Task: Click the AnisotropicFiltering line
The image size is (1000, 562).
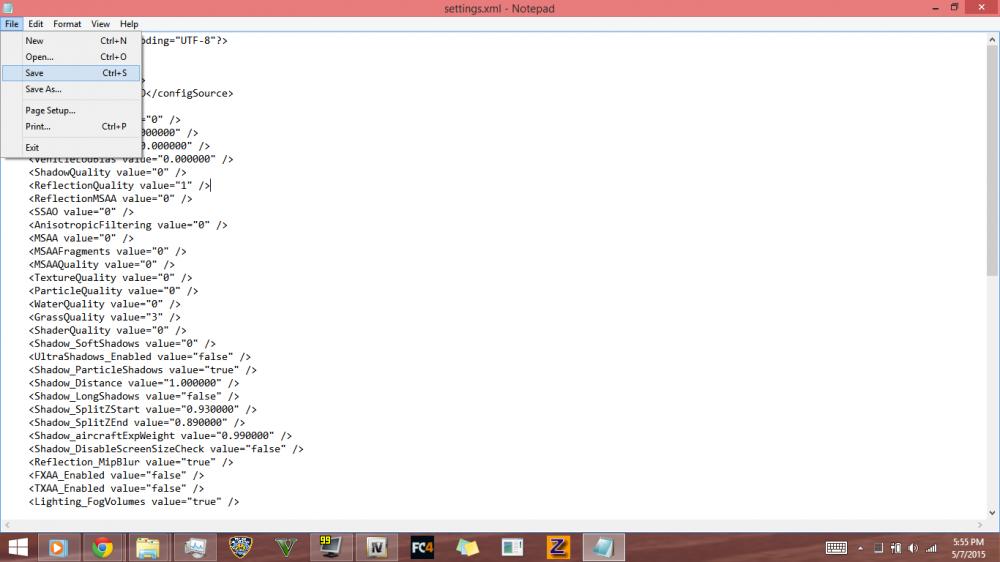Action: click(x=128, y=225)
